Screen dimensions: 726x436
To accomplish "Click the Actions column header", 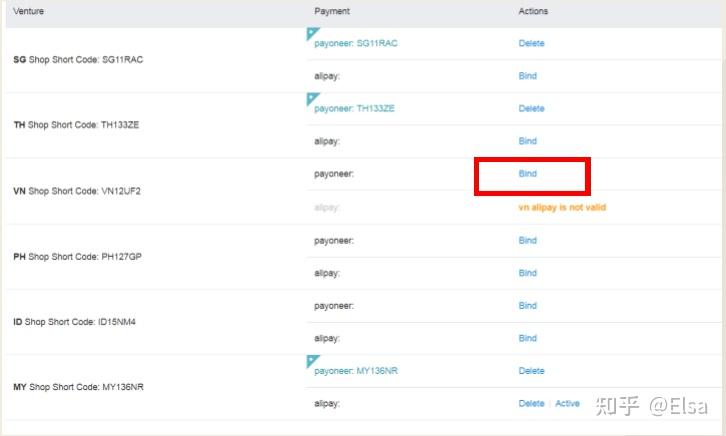I will [533, 11].
